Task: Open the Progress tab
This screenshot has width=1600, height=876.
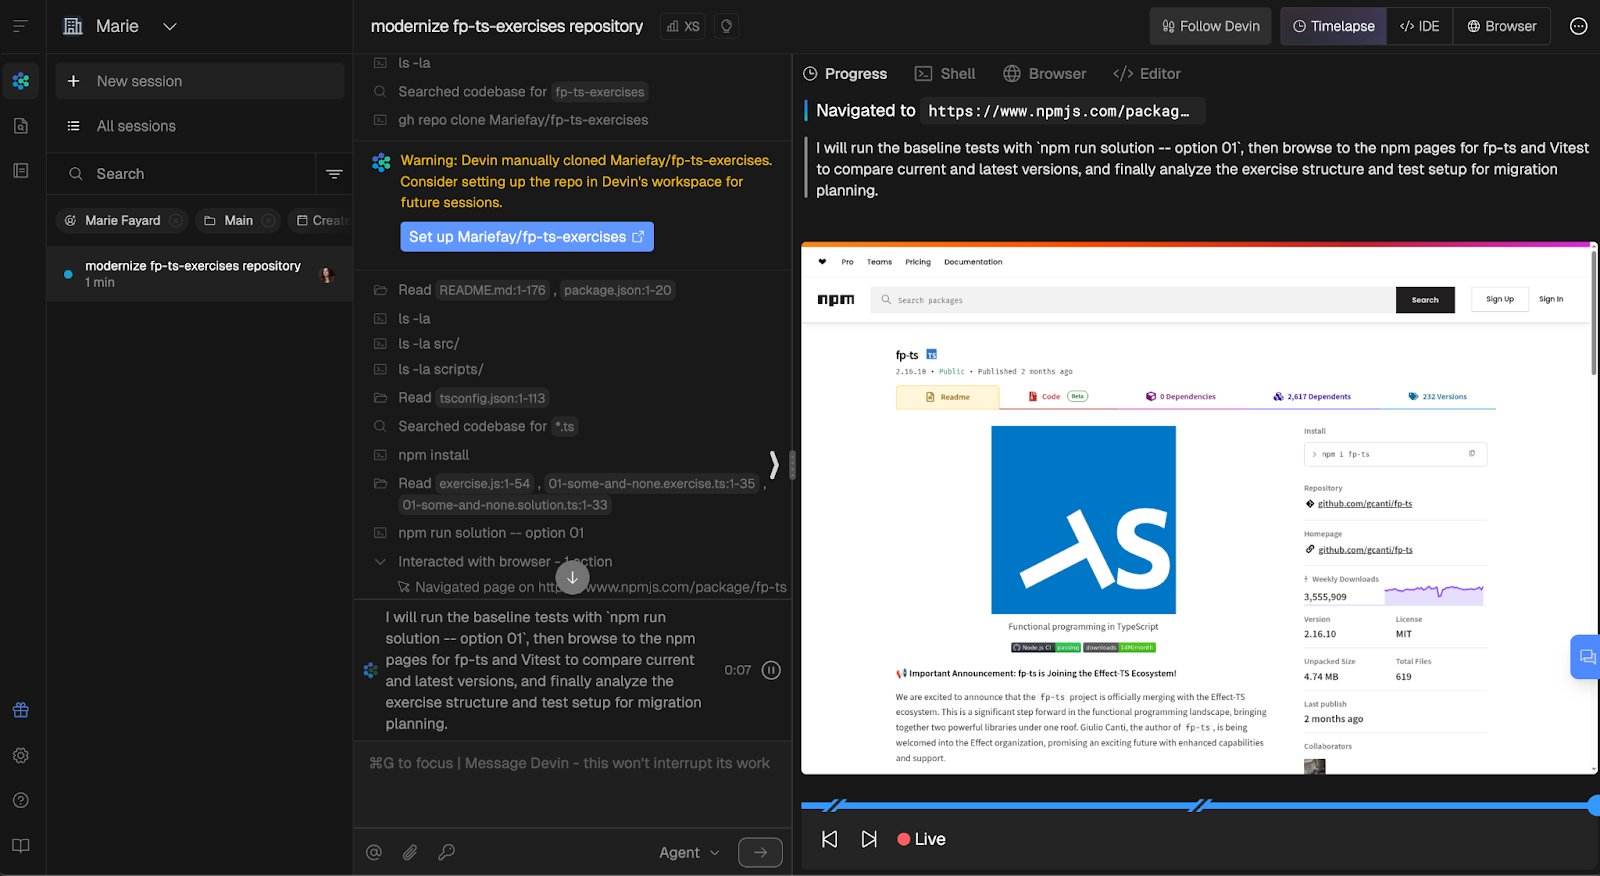Action: 845,74
